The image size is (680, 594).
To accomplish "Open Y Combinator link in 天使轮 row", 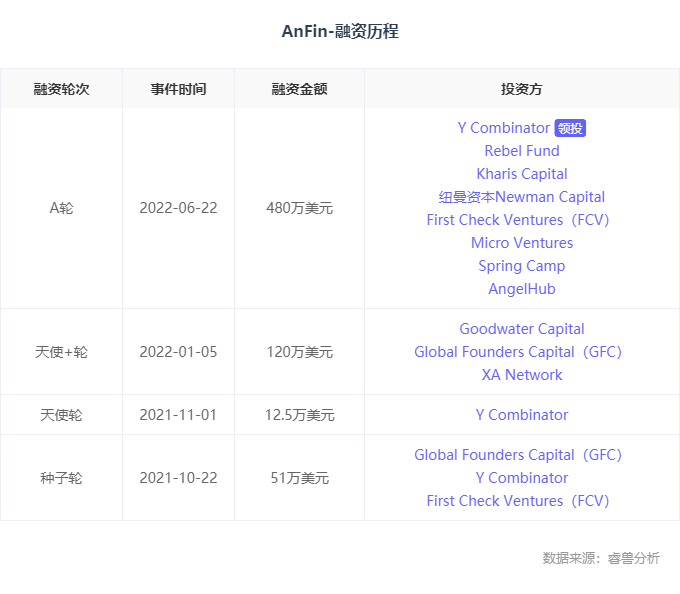I will coord(522,415).
